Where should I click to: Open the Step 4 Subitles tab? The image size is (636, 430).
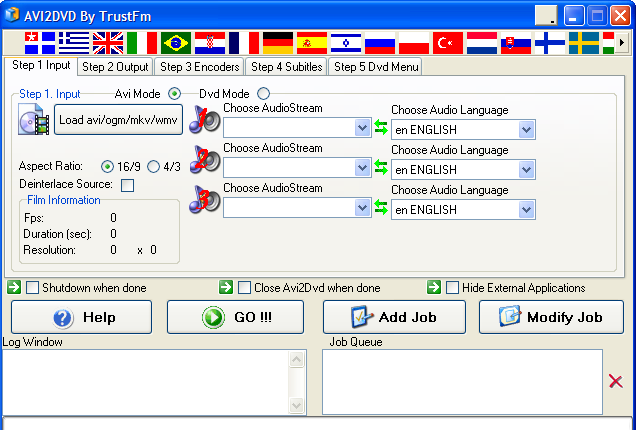pos(287,67)
